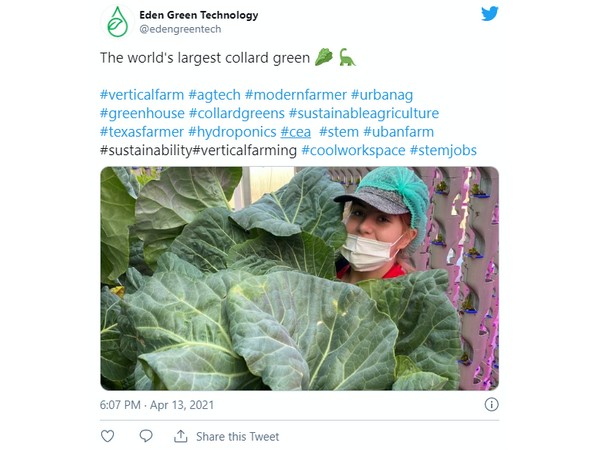600x450 pixels.
Task: Select the #hydroponics hashtag
Action: (x=232, y=132)
